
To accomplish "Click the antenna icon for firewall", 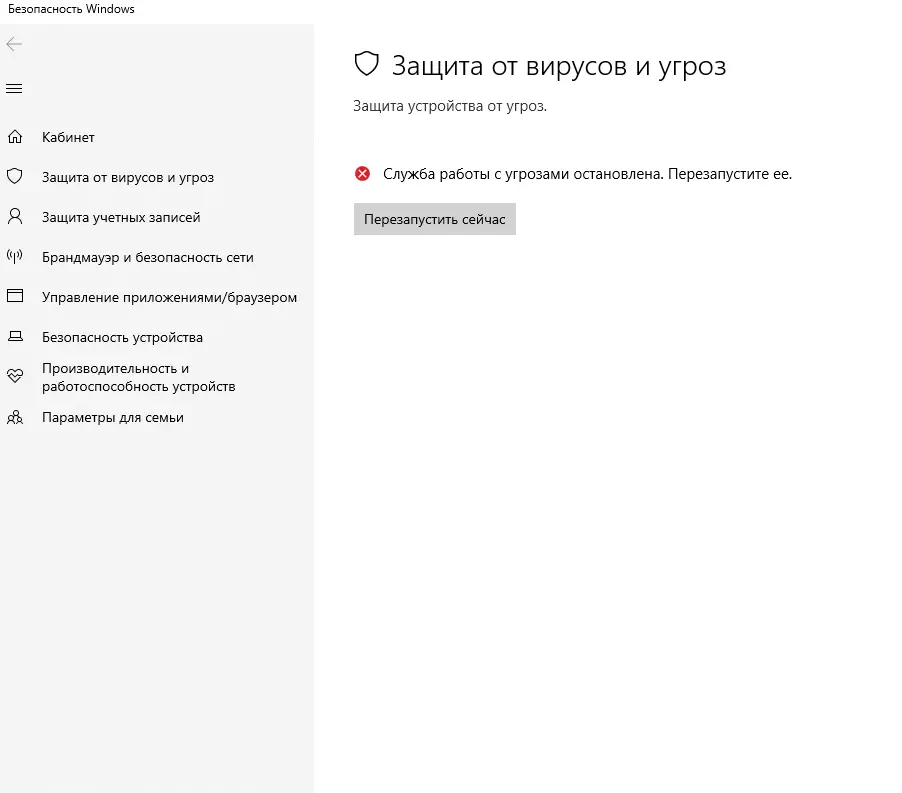I will (x=15, y=256).
